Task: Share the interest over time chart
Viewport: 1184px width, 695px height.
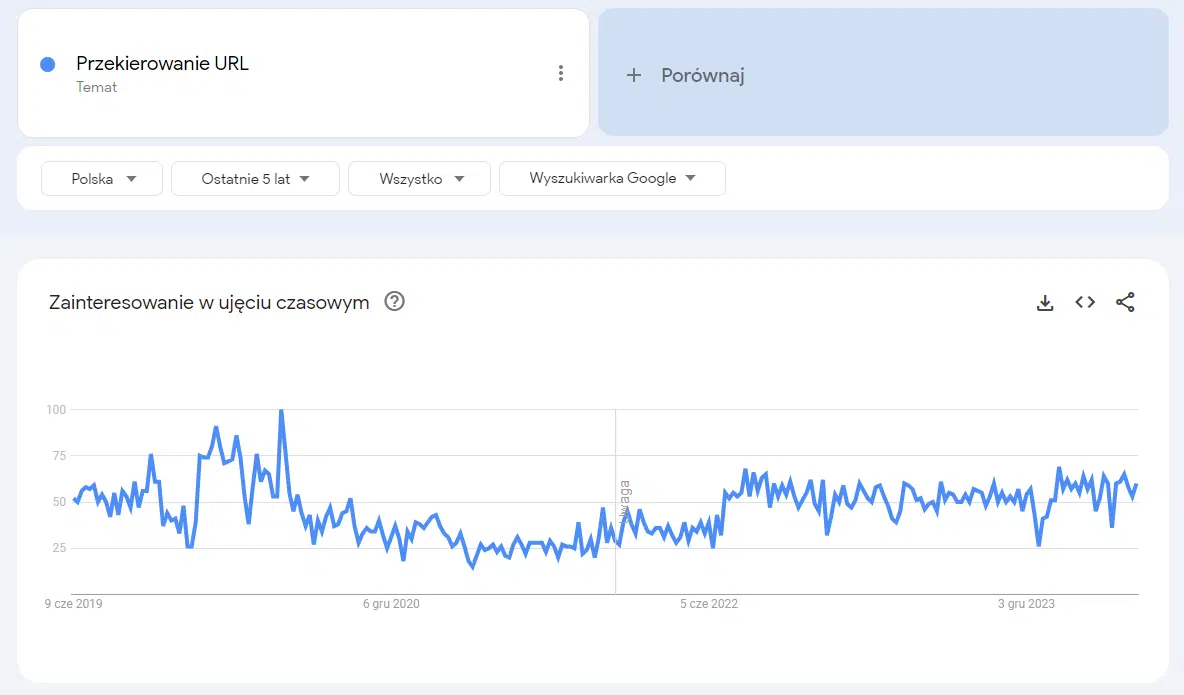Action: click(1125, 302)
